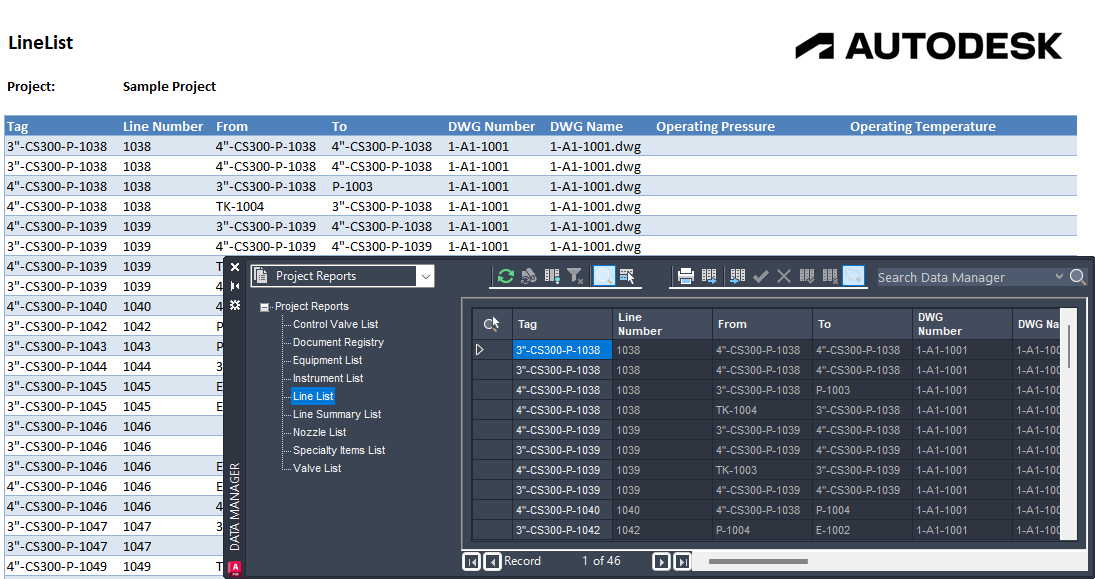Select Nozzle List report
1095x579 pixels.
click(319, 432)
